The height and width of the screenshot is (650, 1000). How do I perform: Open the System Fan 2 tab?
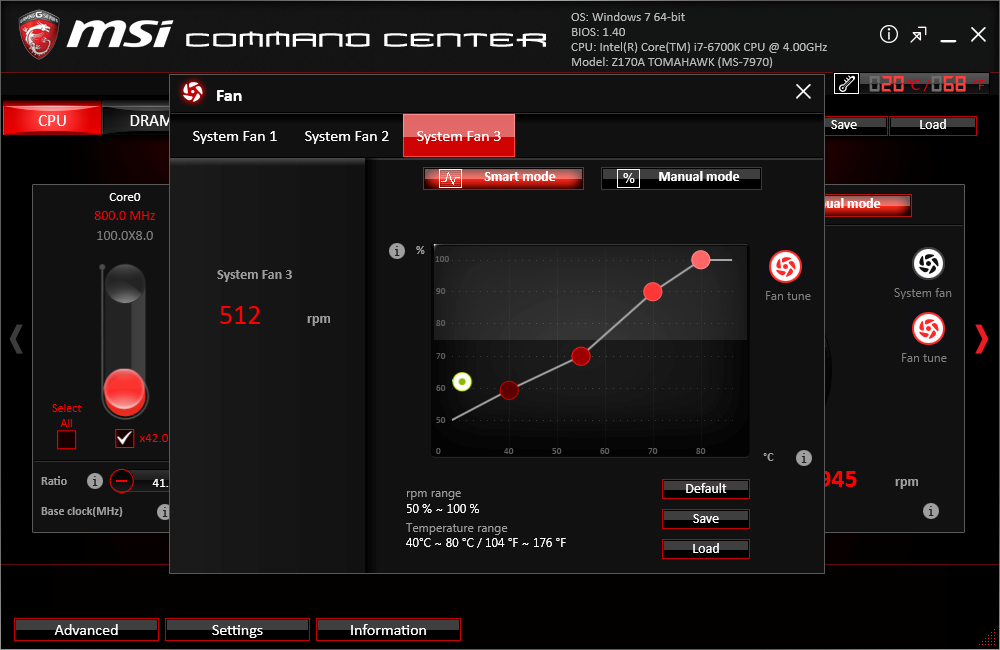346,136
